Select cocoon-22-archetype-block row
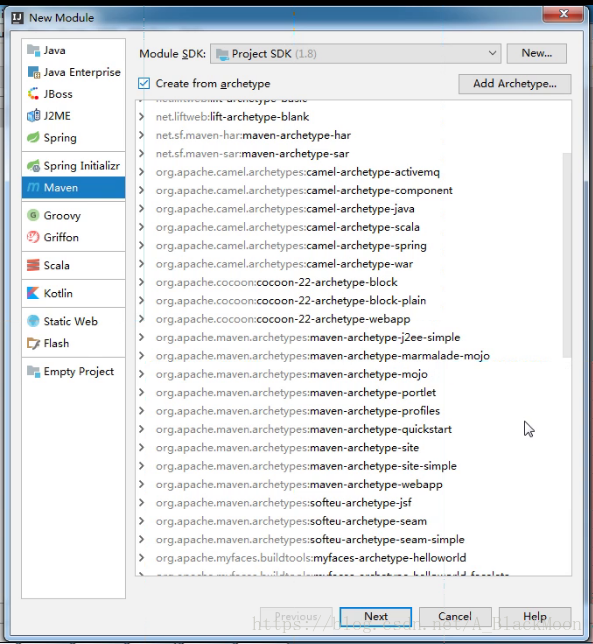This screenshot has height=644, width=593. pyautogui.click(x=353, y=282)
